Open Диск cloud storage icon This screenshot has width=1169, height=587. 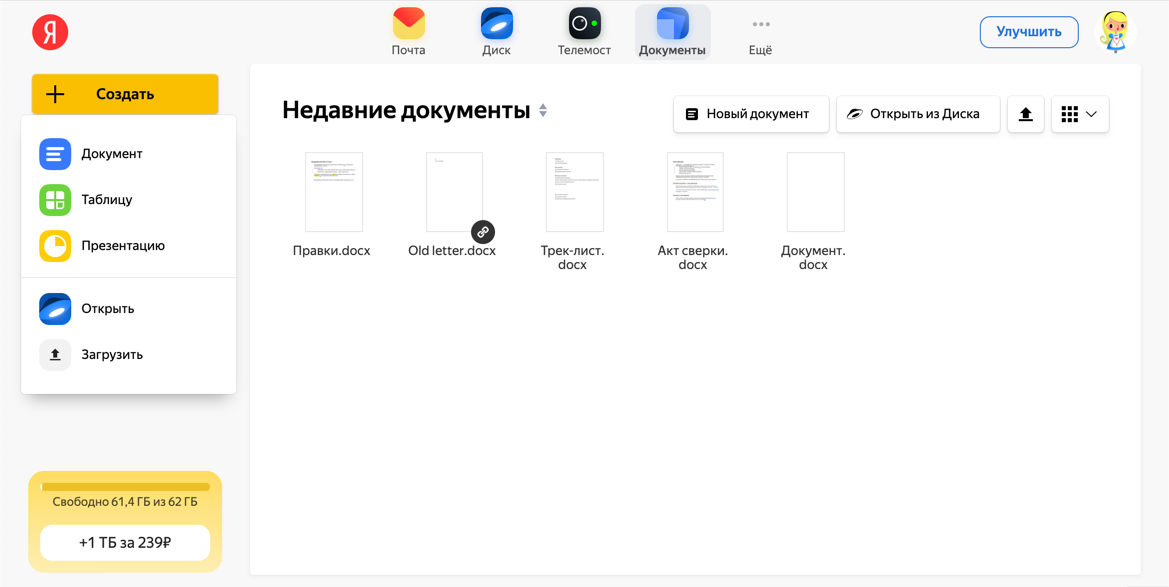click(x=496, y=24)
